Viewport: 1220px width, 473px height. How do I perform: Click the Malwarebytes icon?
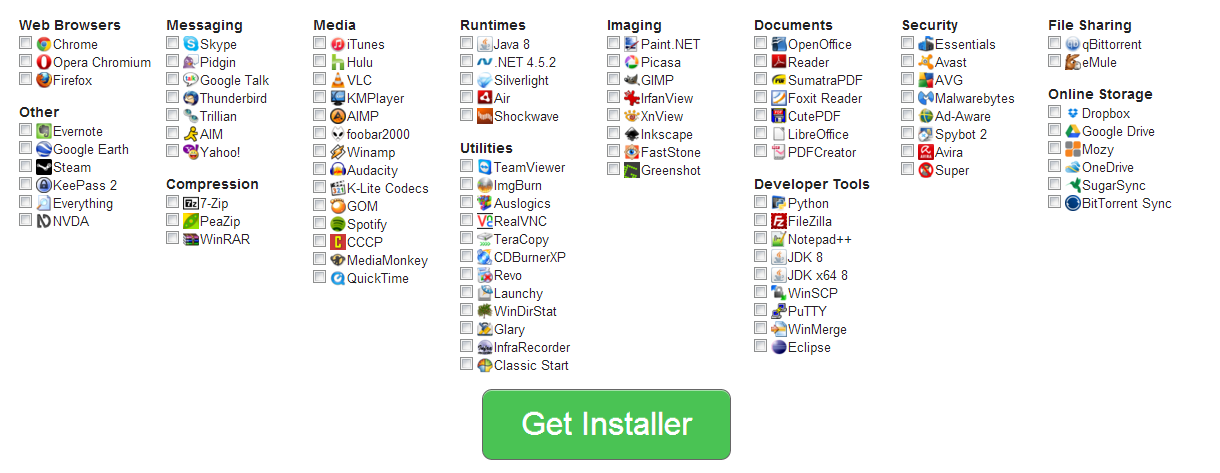click(x=926, y=98)
